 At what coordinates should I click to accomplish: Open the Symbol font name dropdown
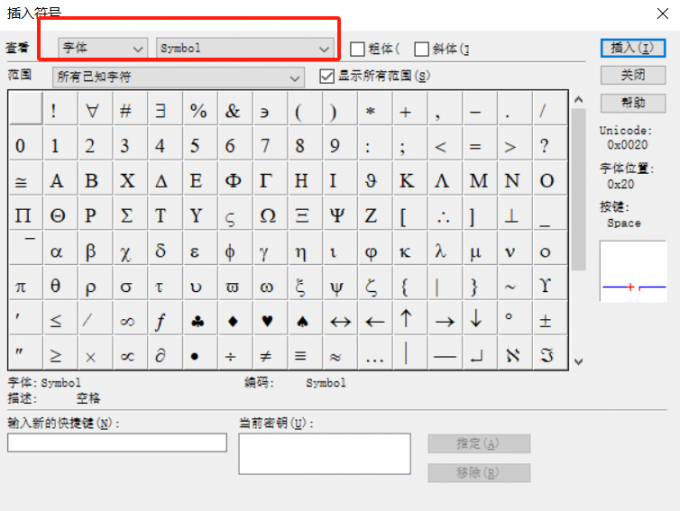[245, 48]
